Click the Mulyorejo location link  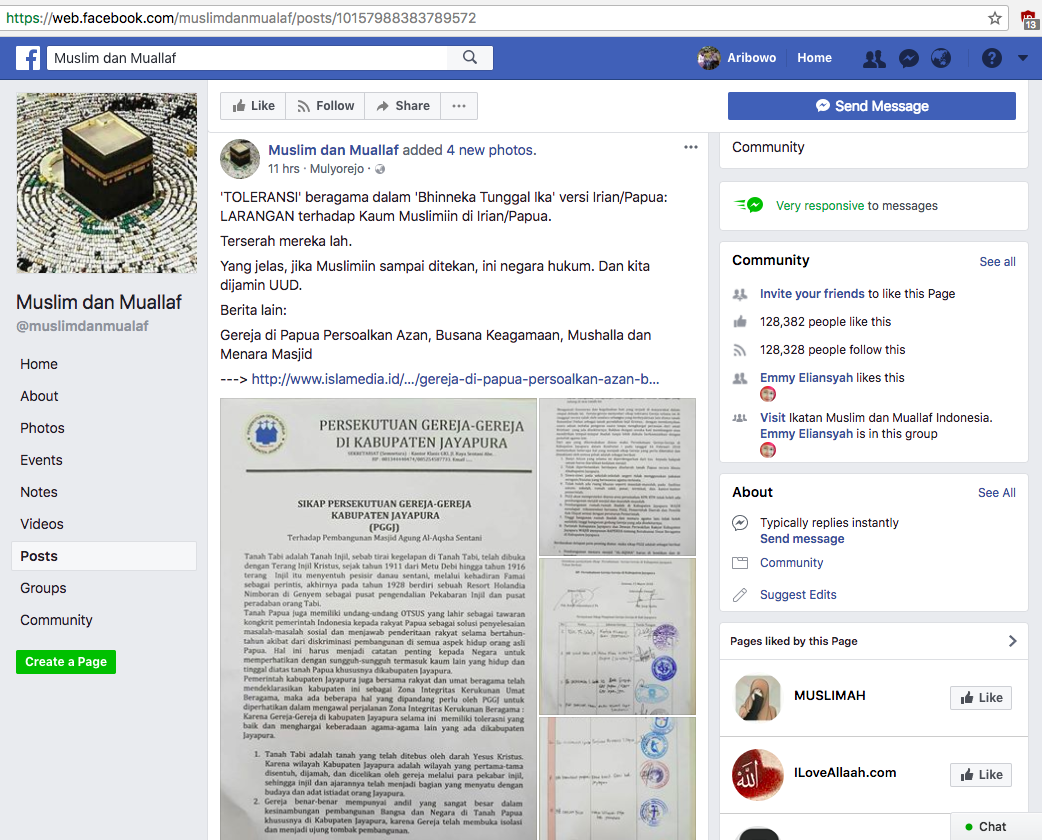337,169
